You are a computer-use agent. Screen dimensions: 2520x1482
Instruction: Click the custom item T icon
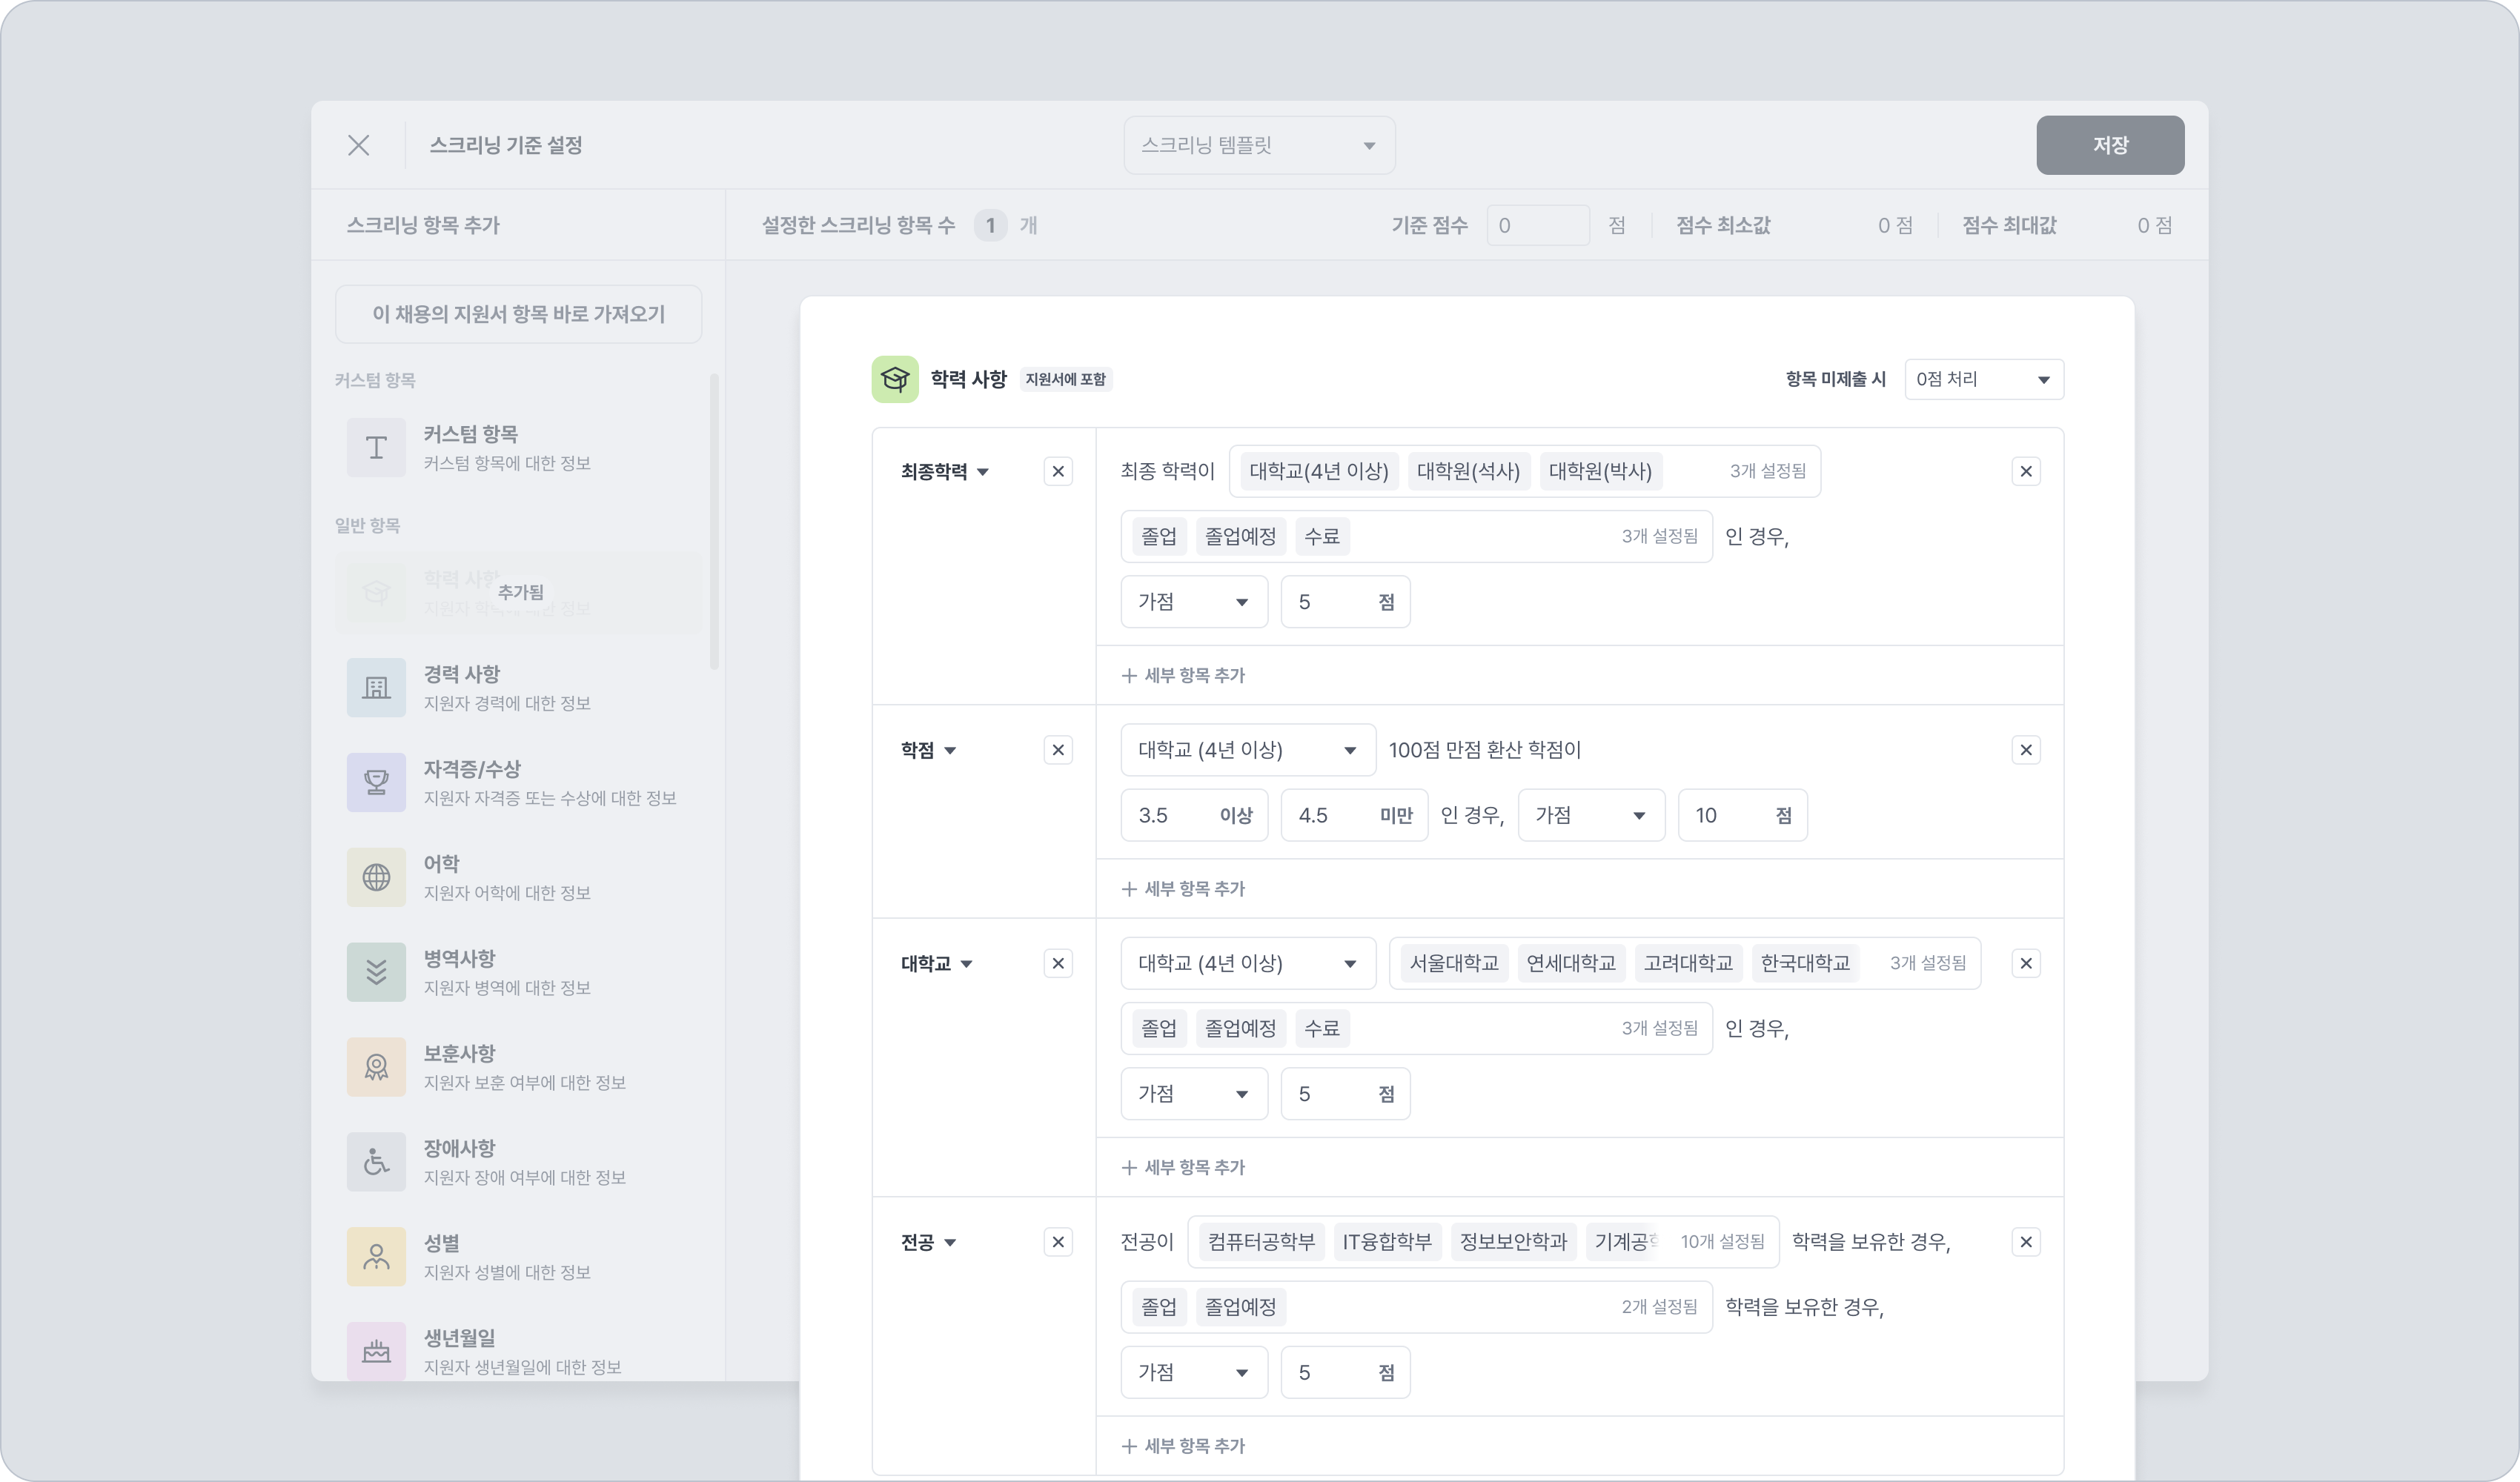click(x=376, y=447)
